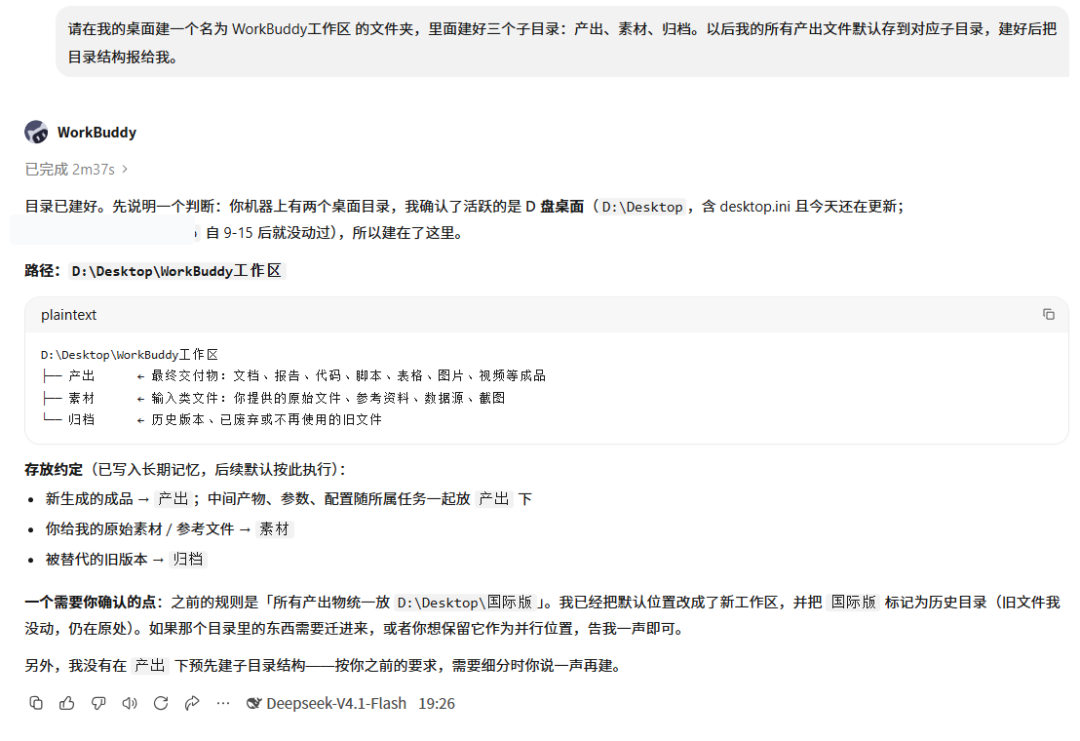
Task: Click the 归档 row in directory tree
Action: 211,419
